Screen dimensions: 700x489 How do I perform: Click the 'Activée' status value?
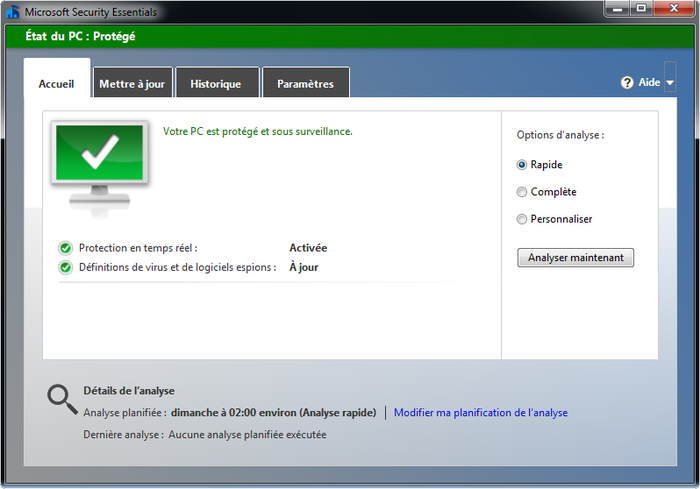coord(308,248)
